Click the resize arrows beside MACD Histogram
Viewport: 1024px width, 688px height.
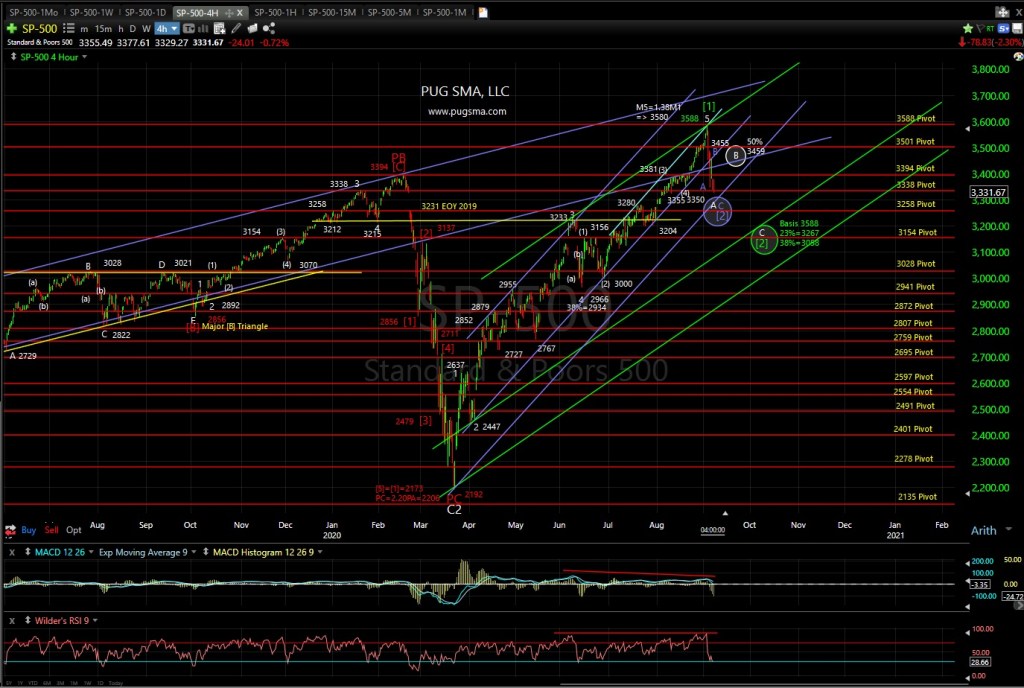206,552
